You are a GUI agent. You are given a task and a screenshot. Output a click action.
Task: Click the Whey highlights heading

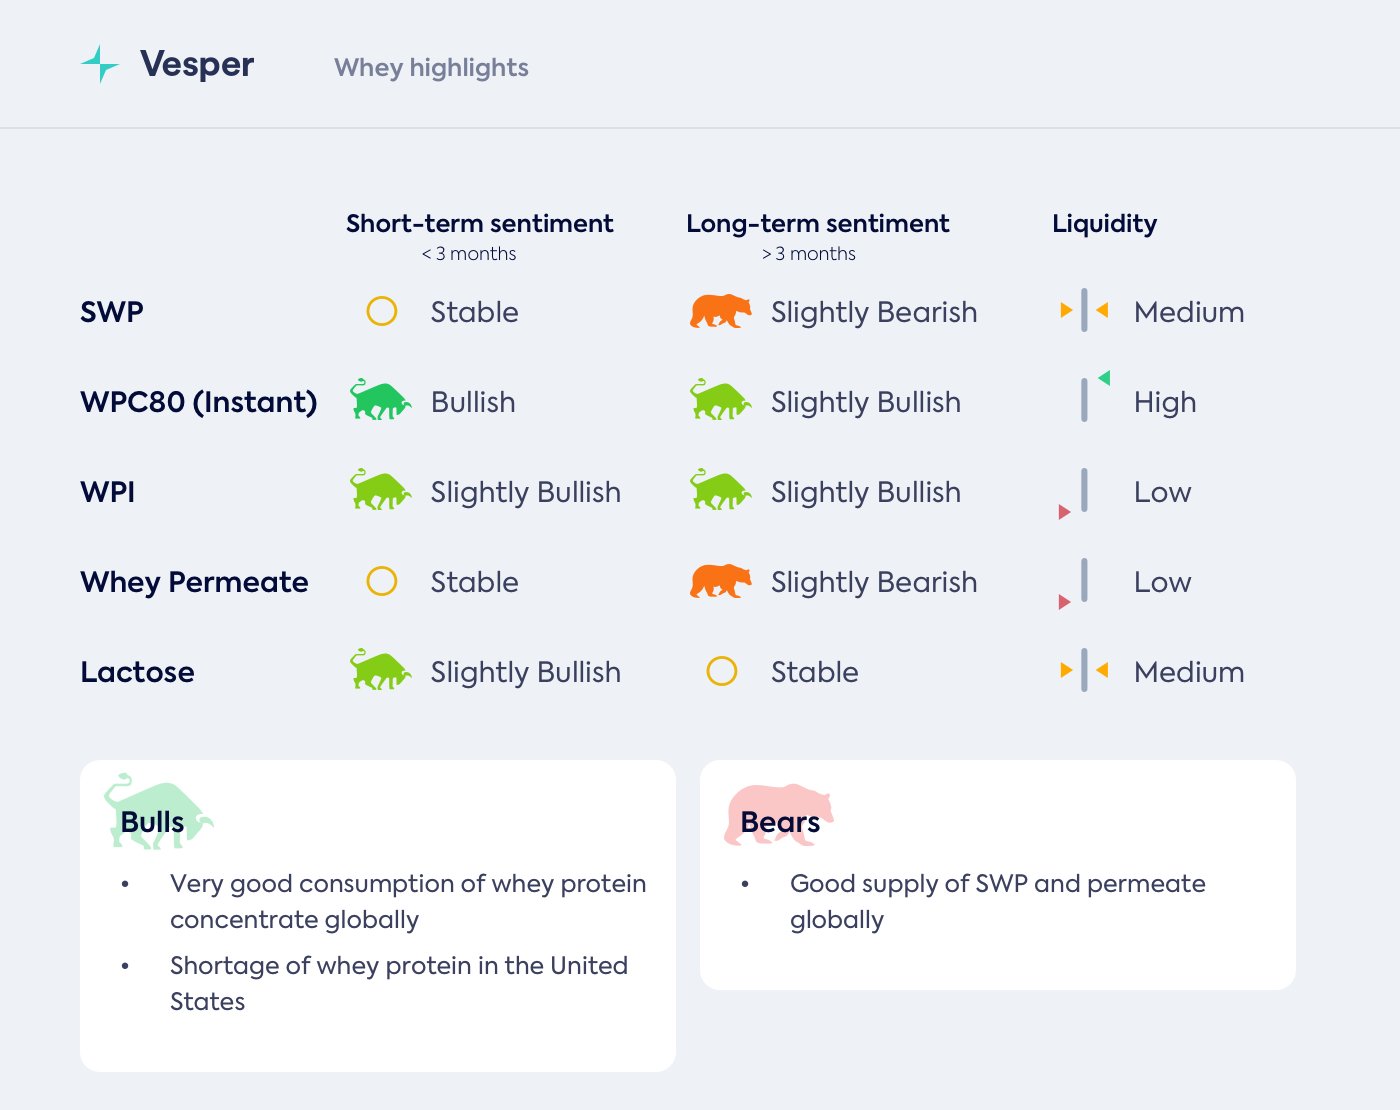[x=431, y=68]
